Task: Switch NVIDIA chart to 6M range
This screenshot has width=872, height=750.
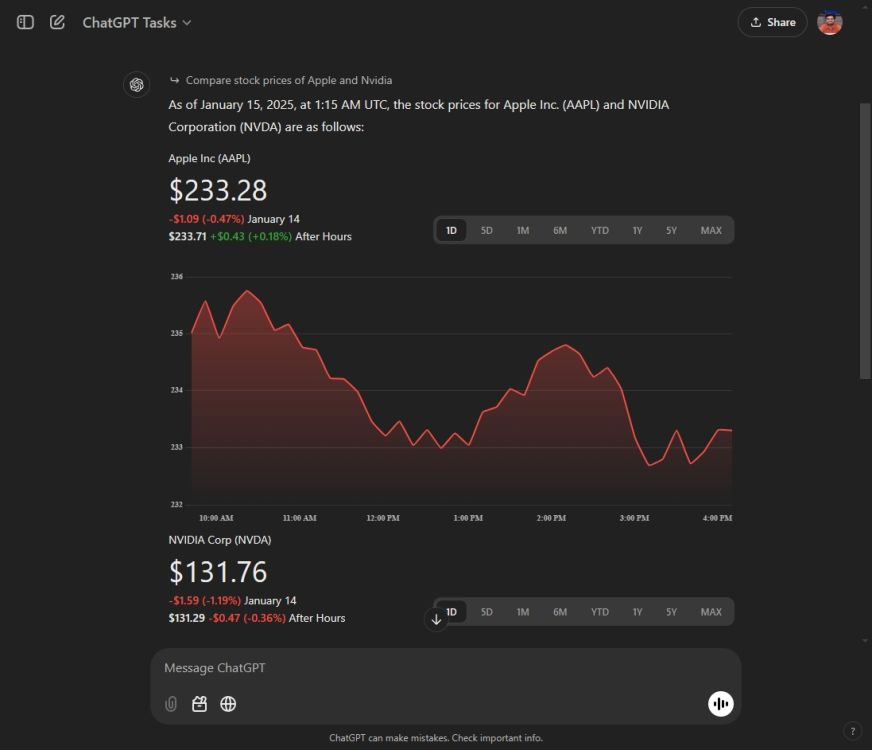Action: pyautogui.click(x=560, y=612)
